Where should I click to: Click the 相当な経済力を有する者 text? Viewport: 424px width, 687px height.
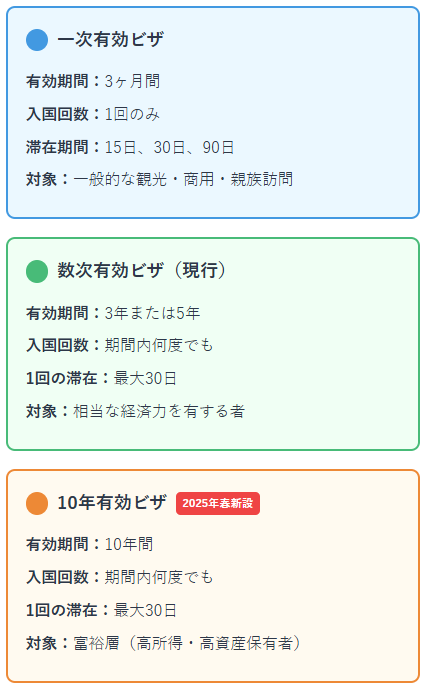159,411
